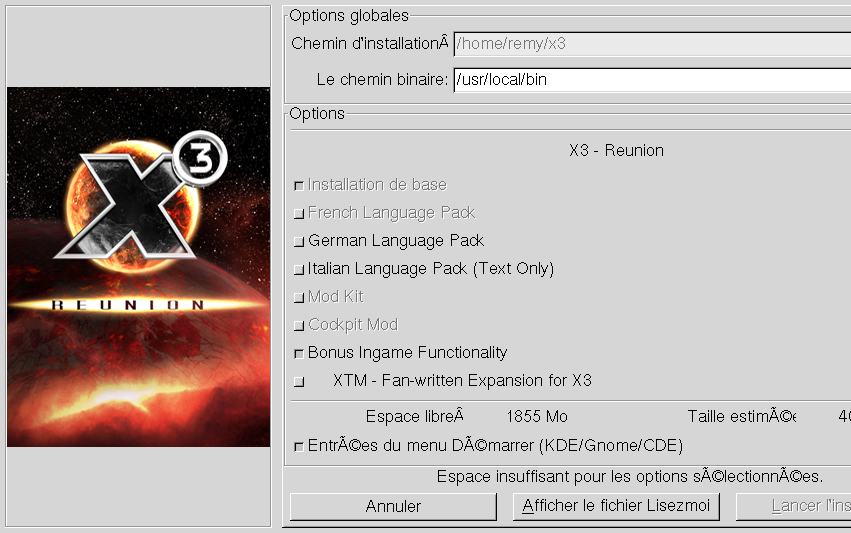Click the Espace insuffisant status message
Viewport: 851px width, 533px height.
(630, 477)
